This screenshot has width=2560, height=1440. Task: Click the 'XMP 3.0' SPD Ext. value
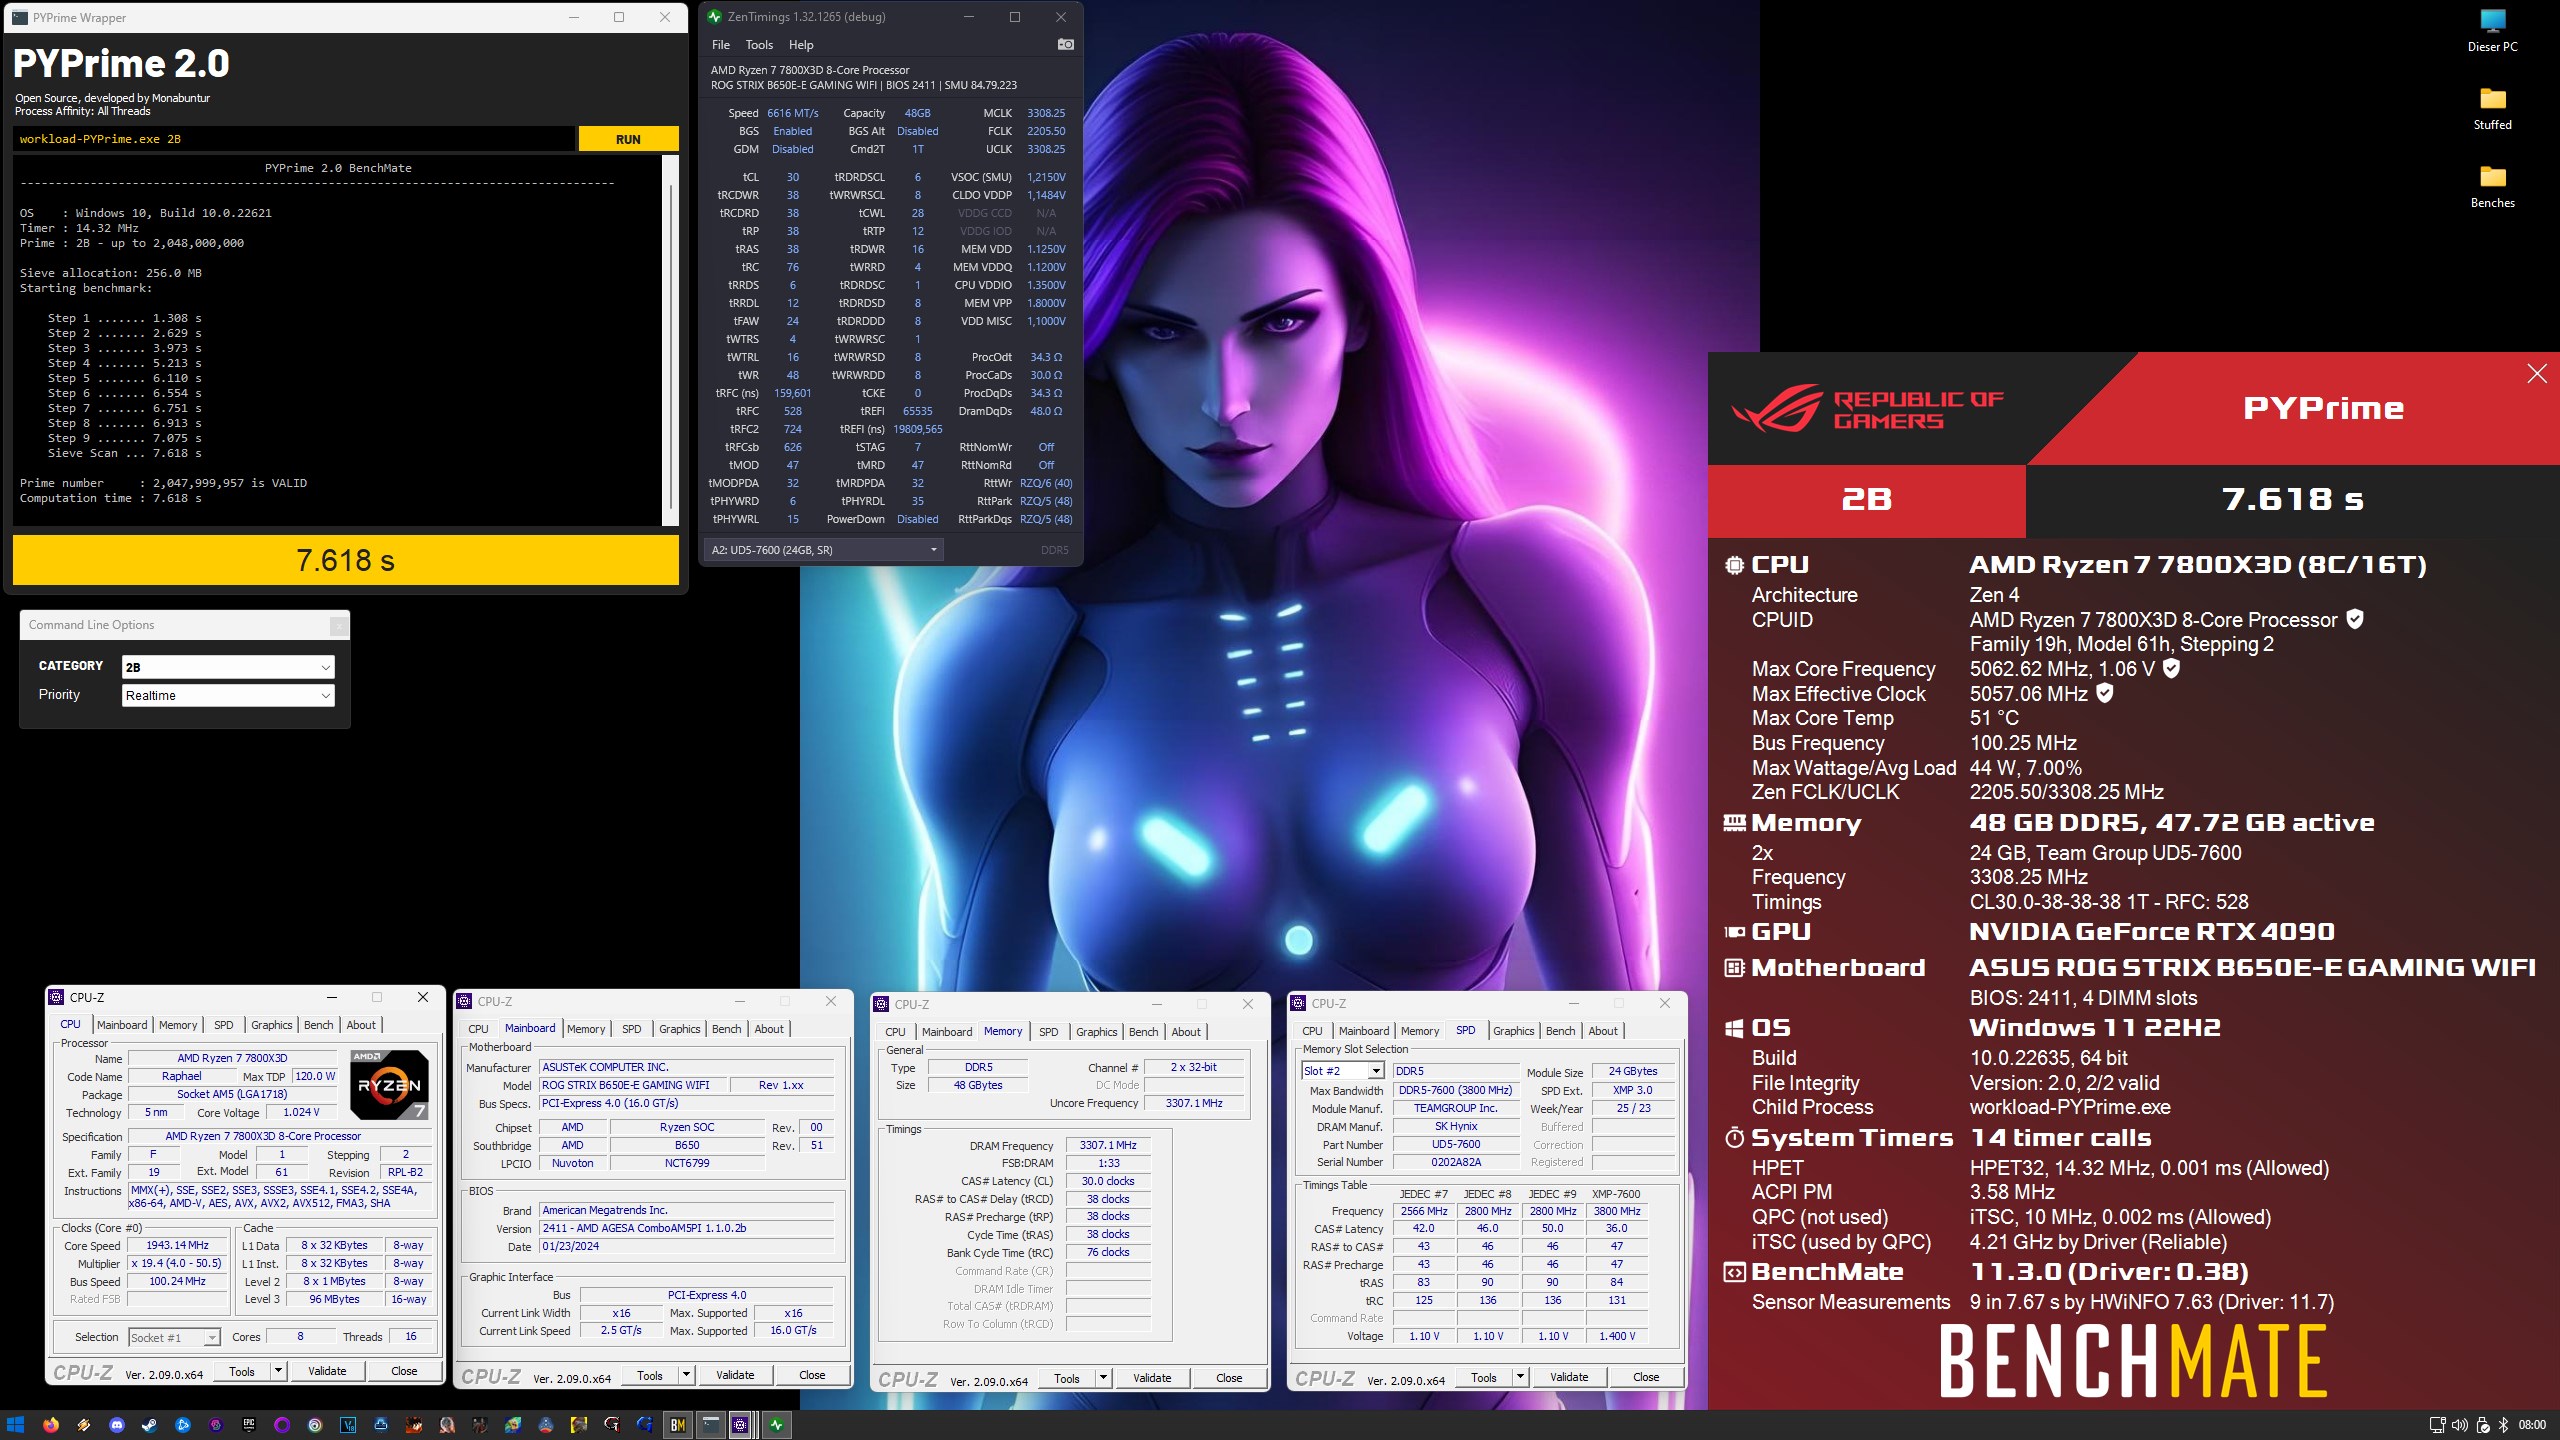pyautogui.click(x=1633, y=1090)
